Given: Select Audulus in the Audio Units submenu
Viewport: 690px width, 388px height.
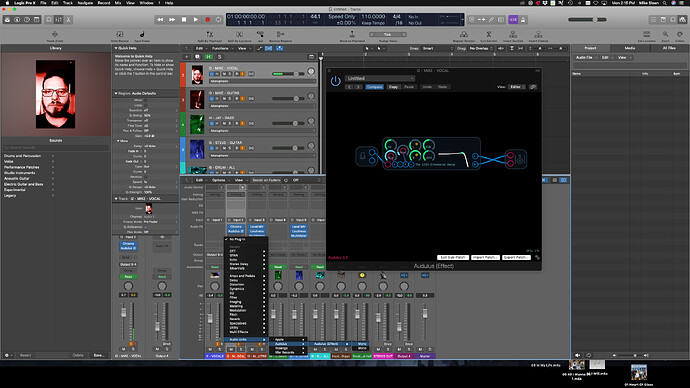Looking at the screenshot, I should [x=289, y=344].
